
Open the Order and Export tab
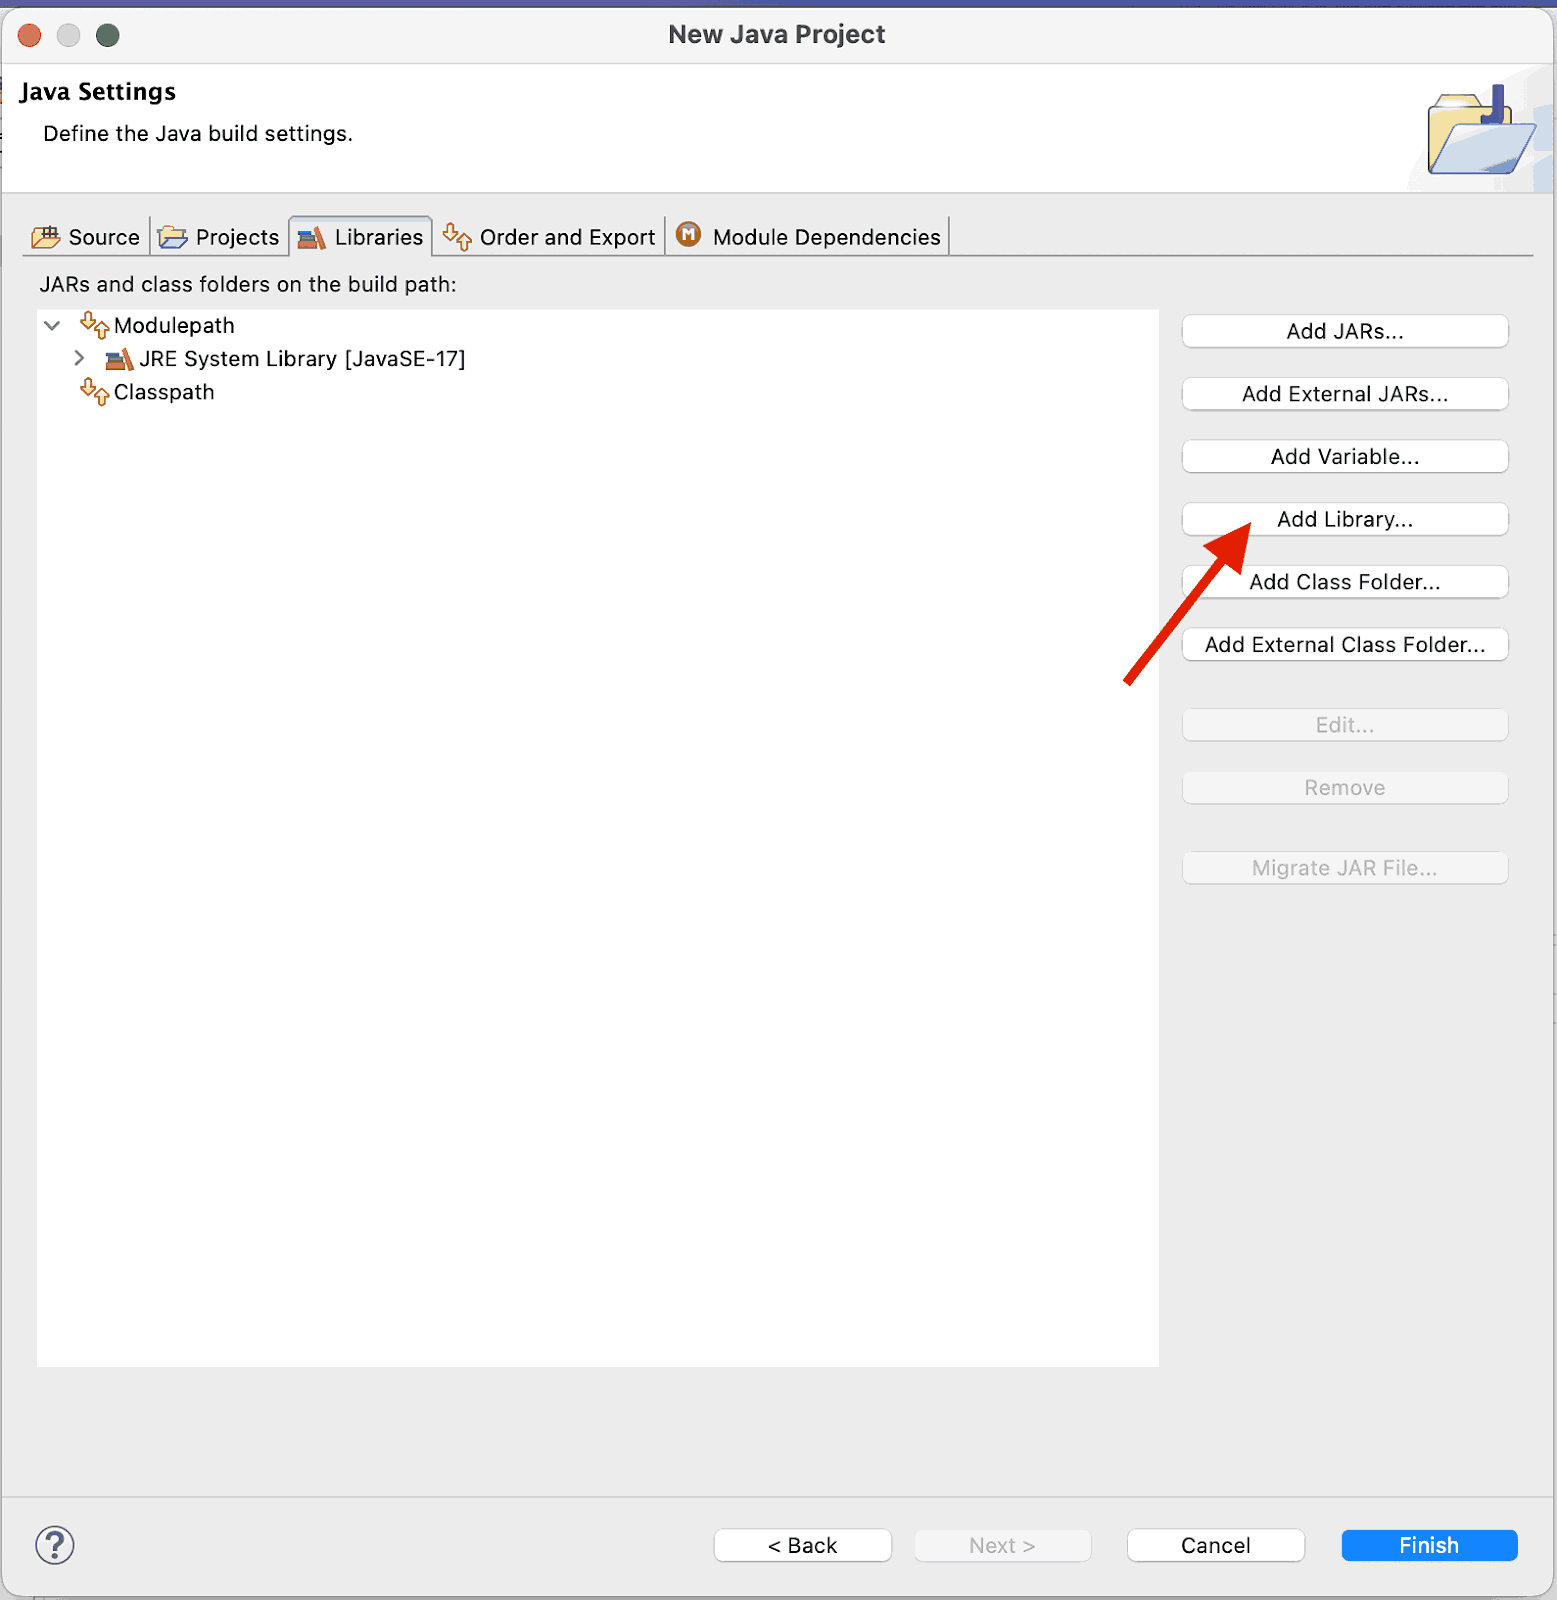click(549, 237)
